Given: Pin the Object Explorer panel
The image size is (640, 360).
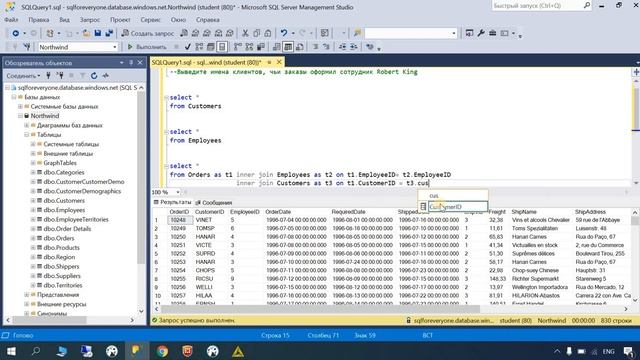Looking at the screenshot, I should [131, 62].
